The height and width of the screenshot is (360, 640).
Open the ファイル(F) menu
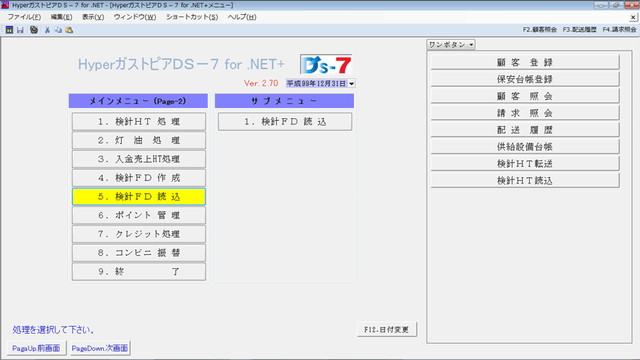24,17
